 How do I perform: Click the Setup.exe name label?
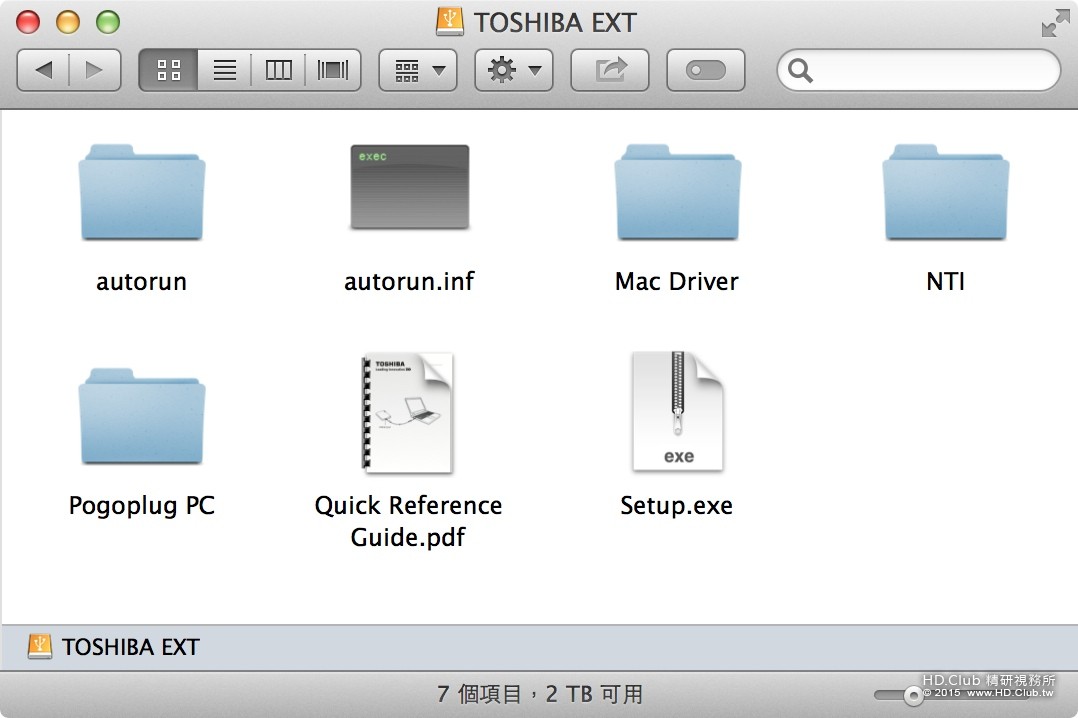coord(676,506)
